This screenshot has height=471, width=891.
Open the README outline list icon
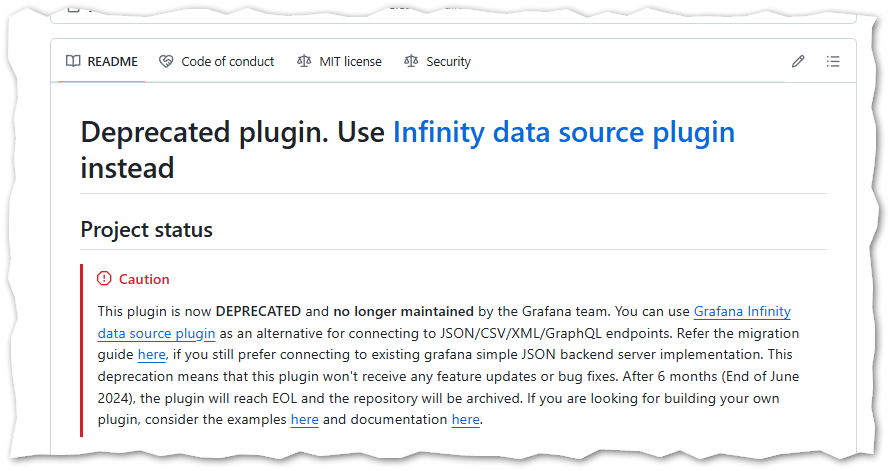tap(833, 62)
